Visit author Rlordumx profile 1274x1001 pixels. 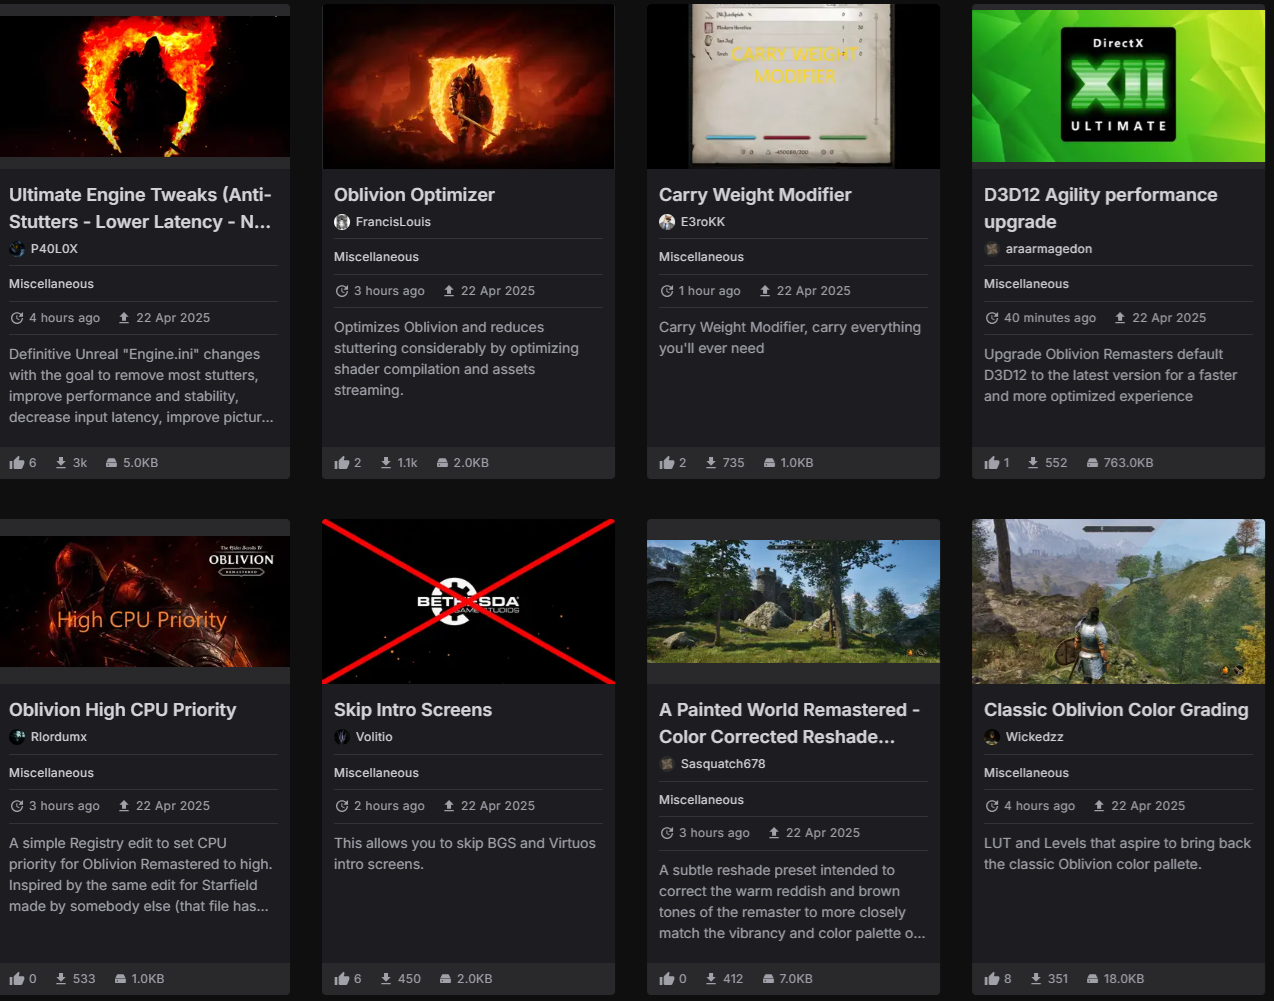coord(59,737)
